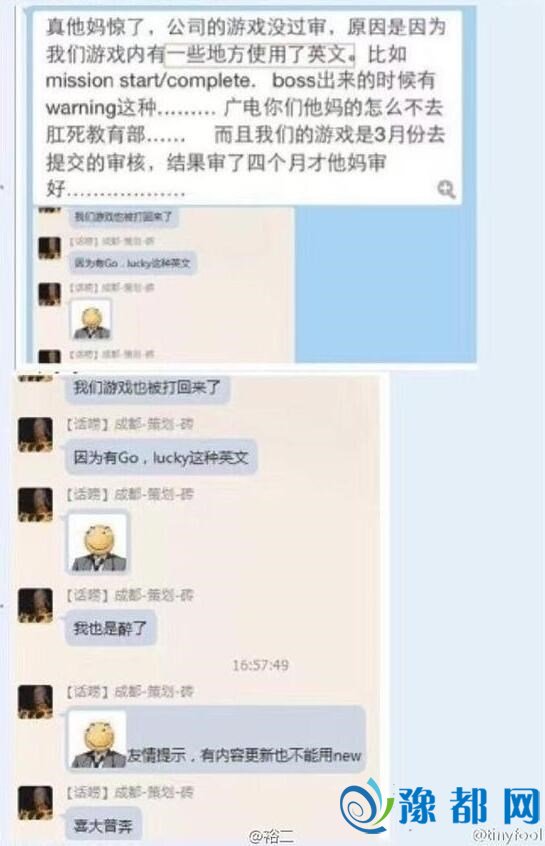Image resolution: width=545 pixels, height=846 pixels.
Task: Click avatar beside the standalone large smiley sticker
Action: [36, 504]
